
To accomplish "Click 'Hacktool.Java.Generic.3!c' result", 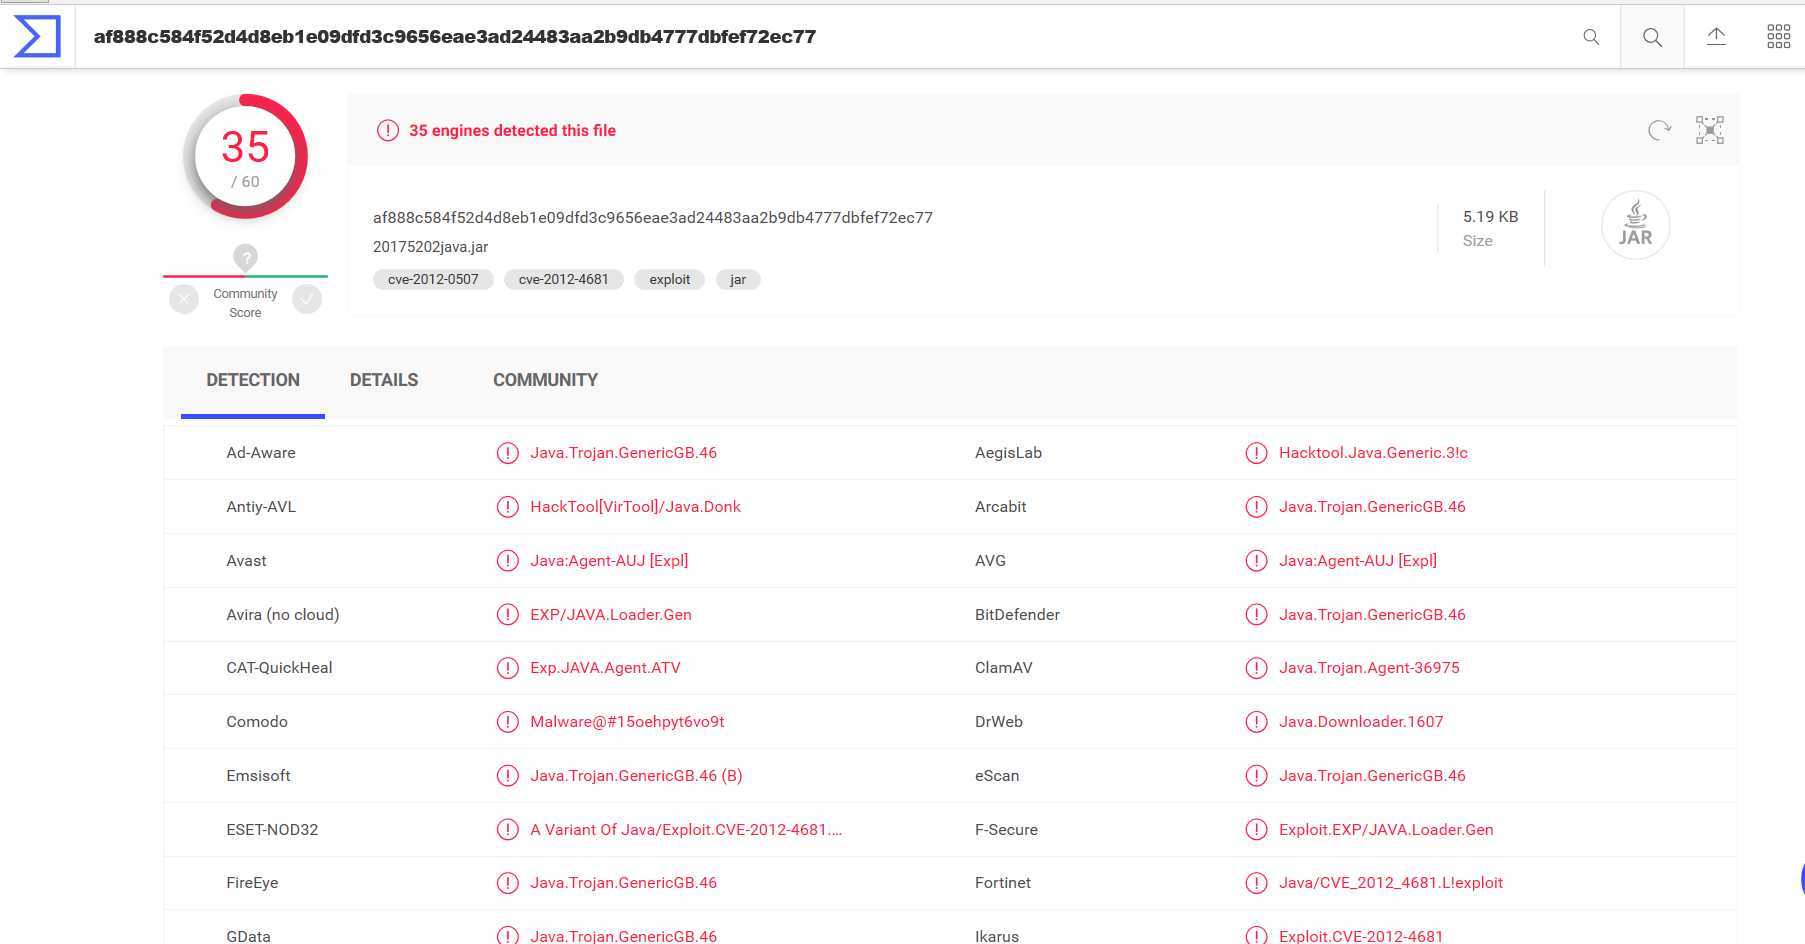I will click(x=1373, y=453).
